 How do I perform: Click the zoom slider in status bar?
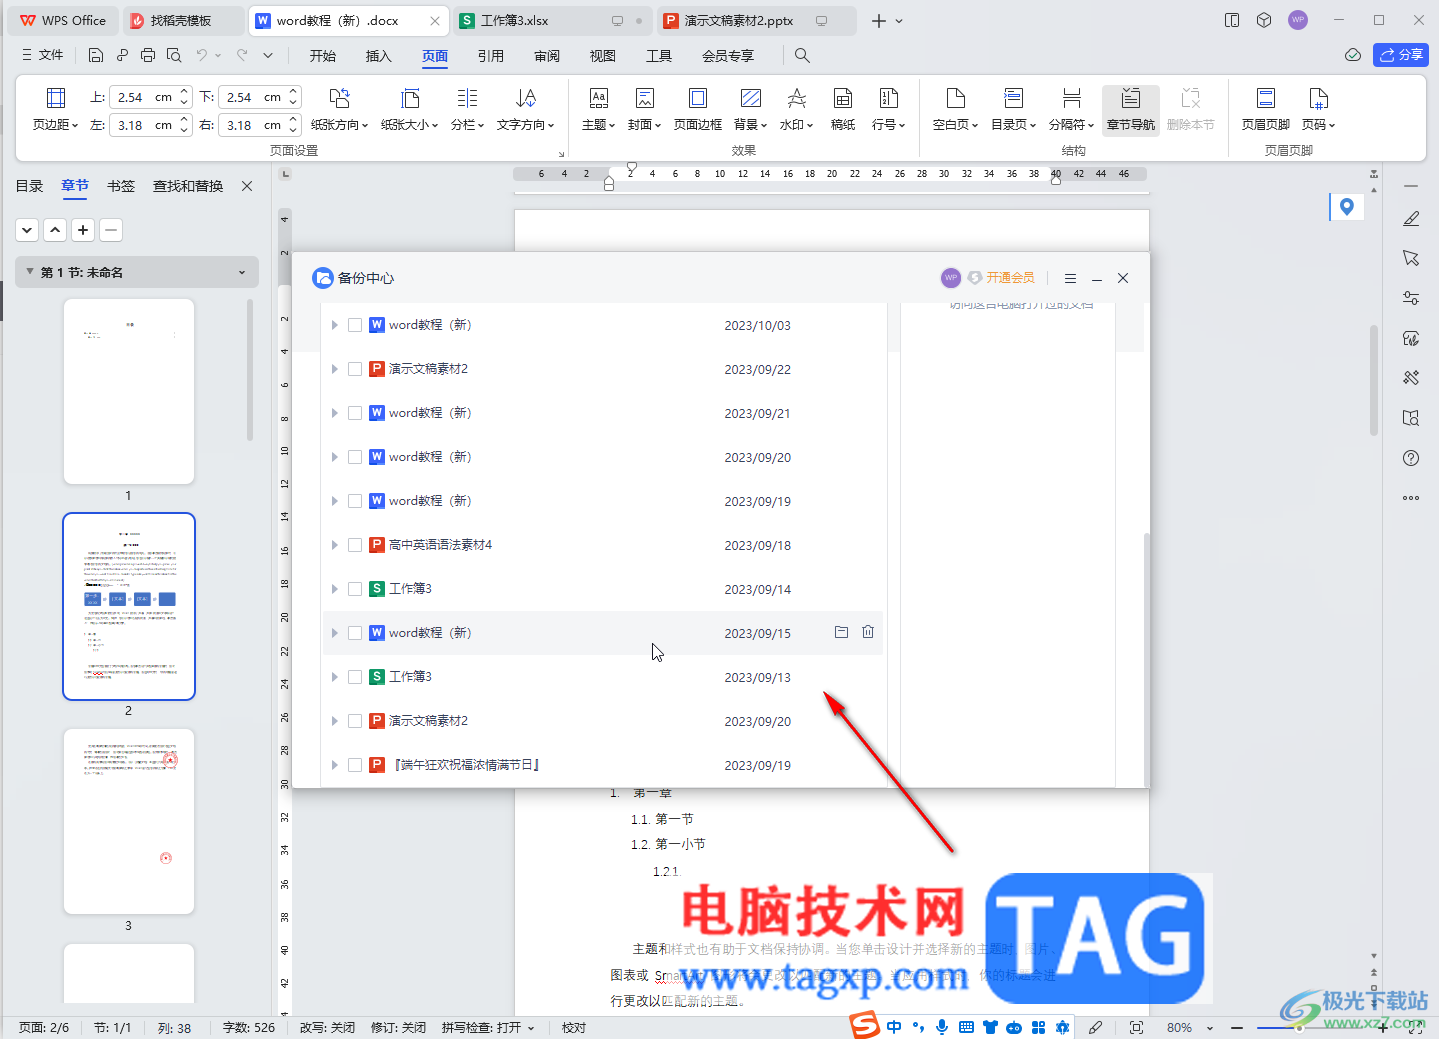click(x=1300, y=1028)
